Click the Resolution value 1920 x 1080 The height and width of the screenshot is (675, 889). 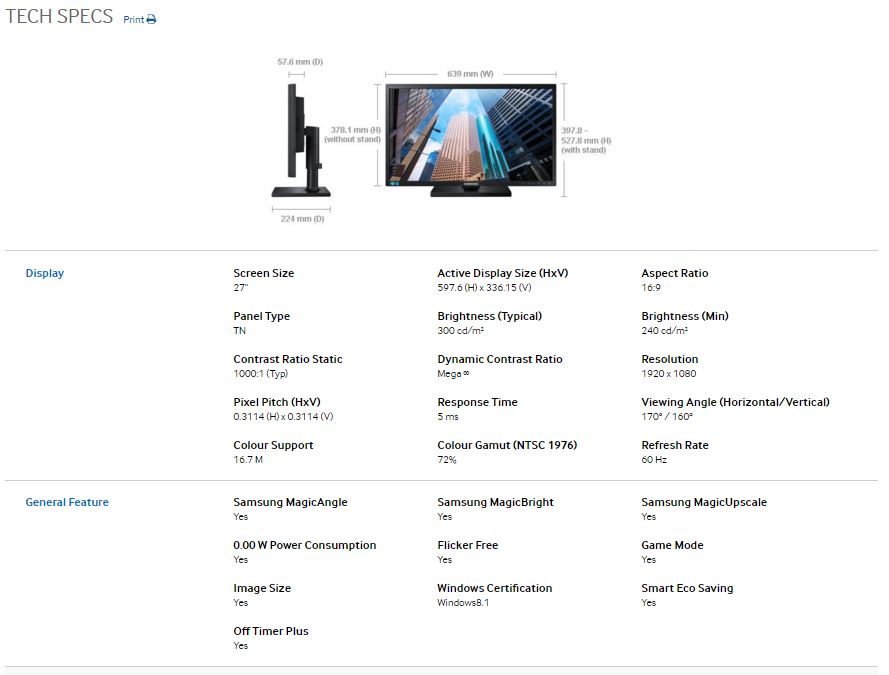coord(668,374)
